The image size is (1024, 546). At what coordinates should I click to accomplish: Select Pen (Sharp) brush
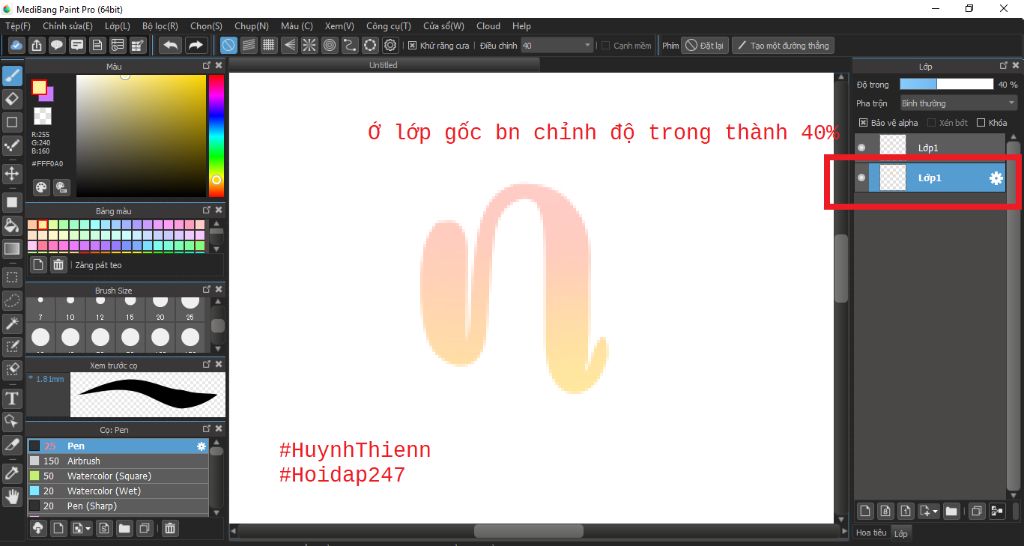118,506
